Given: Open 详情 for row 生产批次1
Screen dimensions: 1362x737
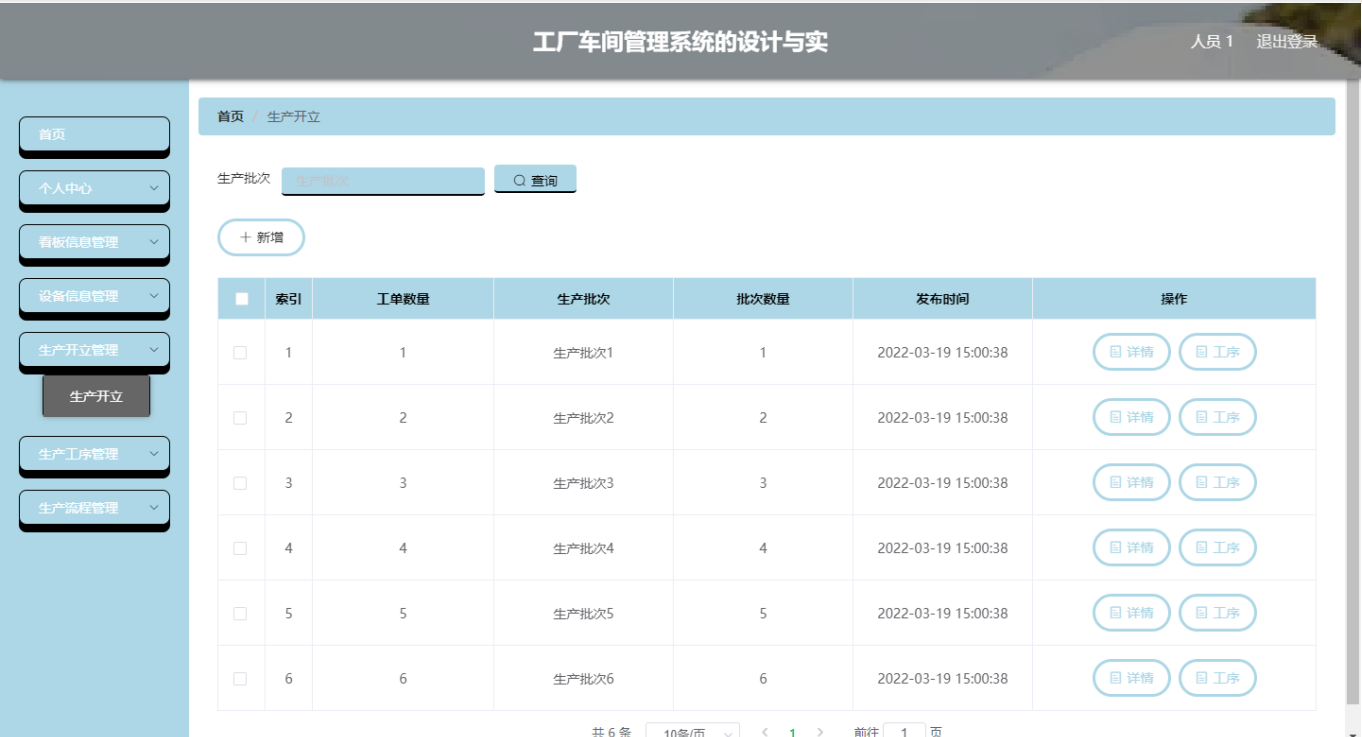Looking at the screenshot, I should coord(1131,352).
